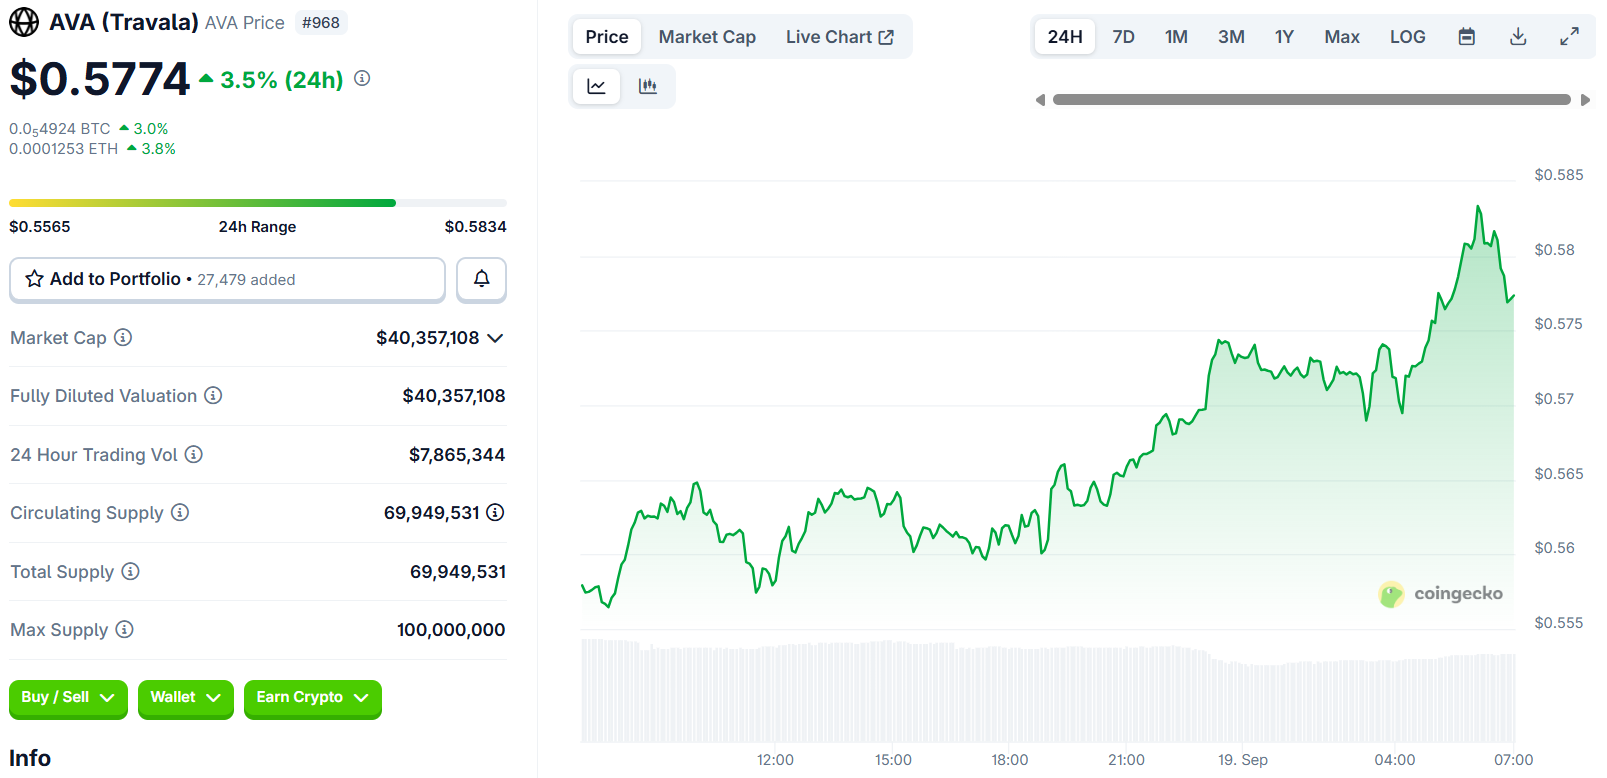Click the 3.5% (24h) change text
The image size is (1607, 778).
tap(282, 80)
